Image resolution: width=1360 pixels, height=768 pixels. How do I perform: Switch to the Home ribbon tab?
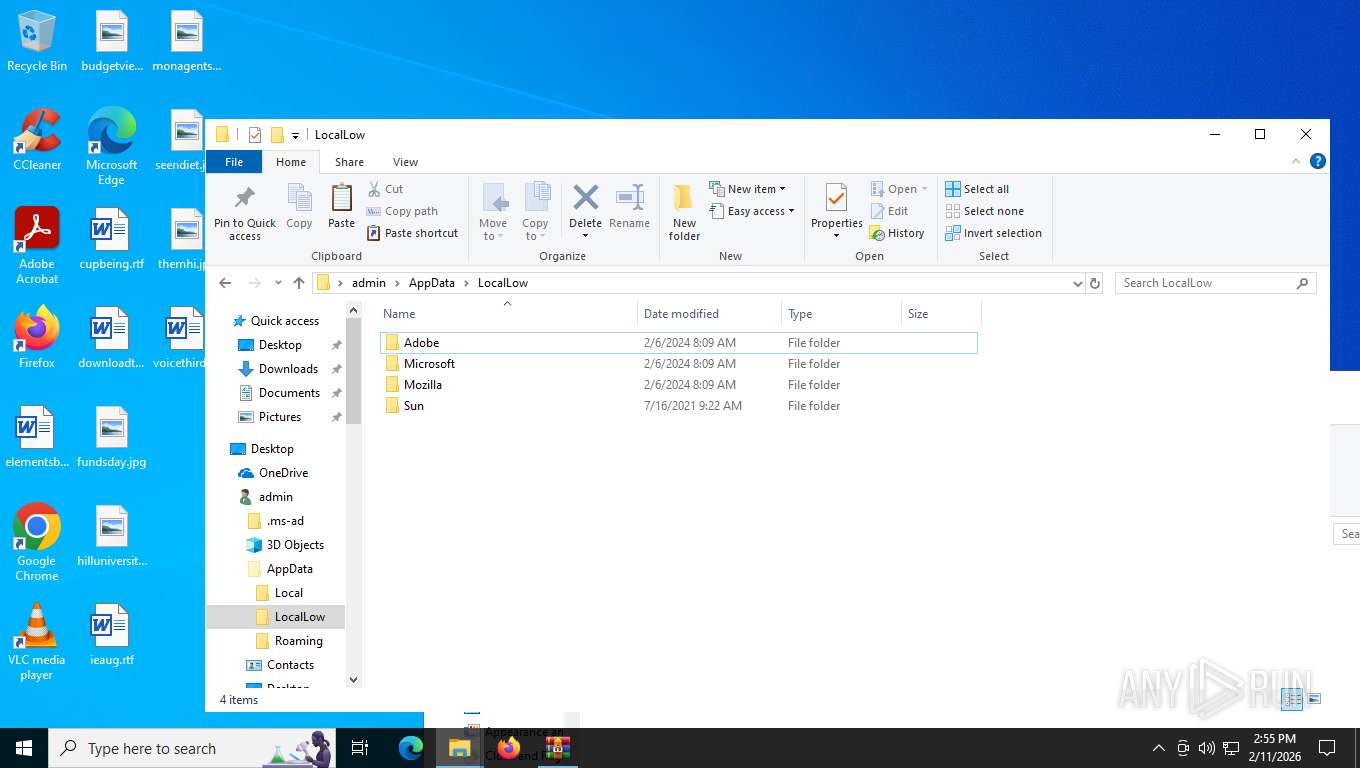pyautogui.click(x=291, y=162)
